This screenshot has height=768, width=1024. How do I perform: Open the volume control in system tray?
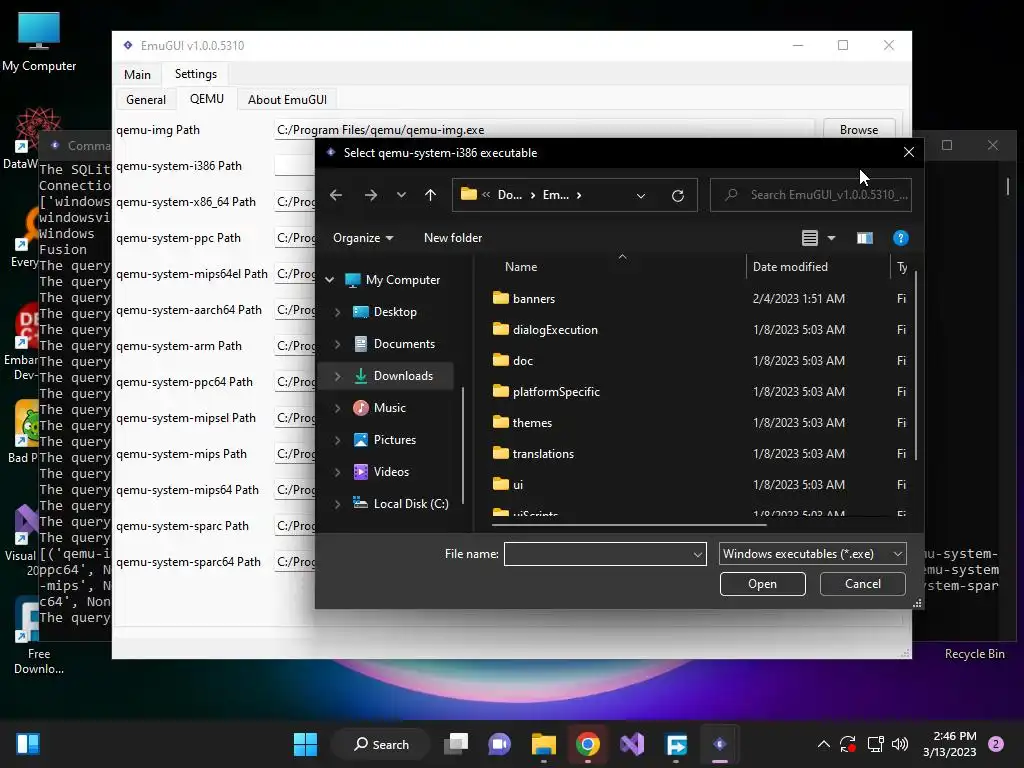click(900, 744)
